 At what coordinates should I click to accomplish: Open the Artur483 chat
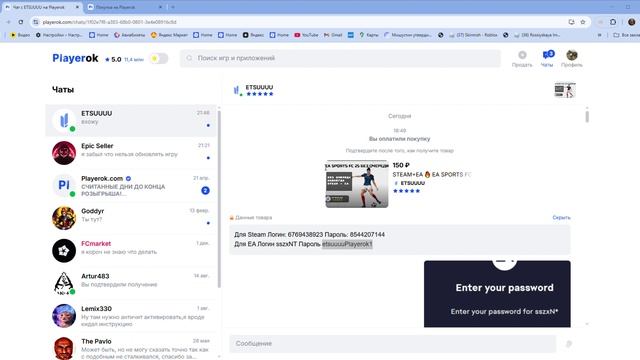(x=131, y=283)
